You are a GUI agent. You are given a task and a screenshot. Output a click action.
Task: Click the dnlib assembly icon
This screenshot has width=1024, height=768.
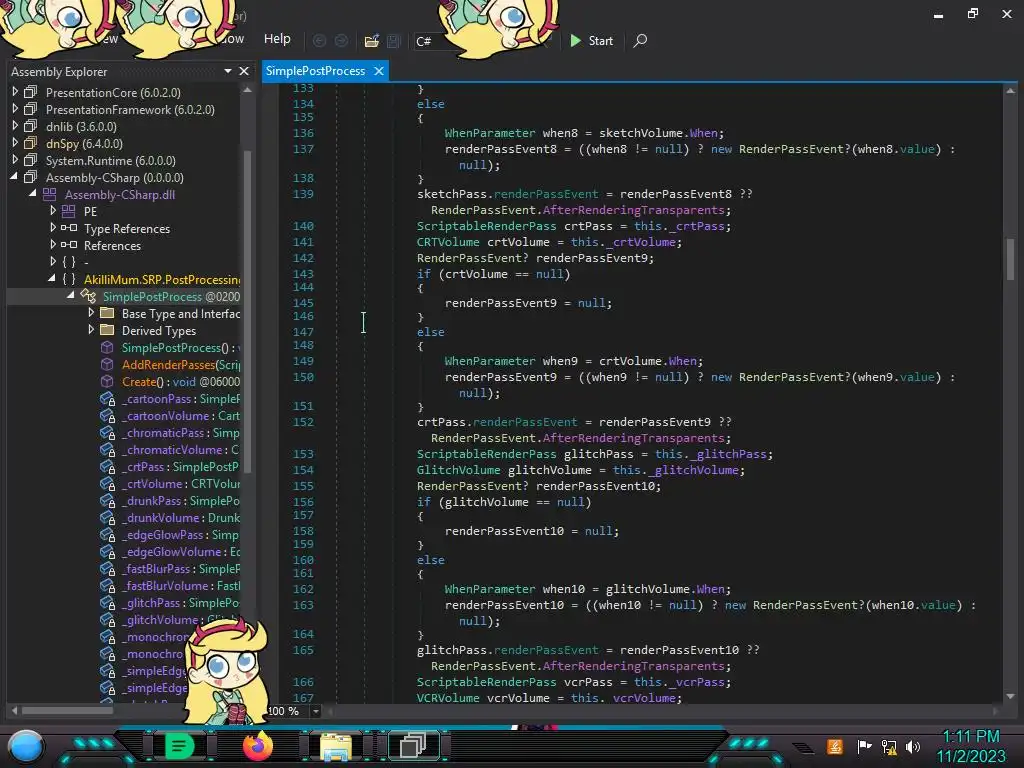pyautogui.click(x=31, y=126)
